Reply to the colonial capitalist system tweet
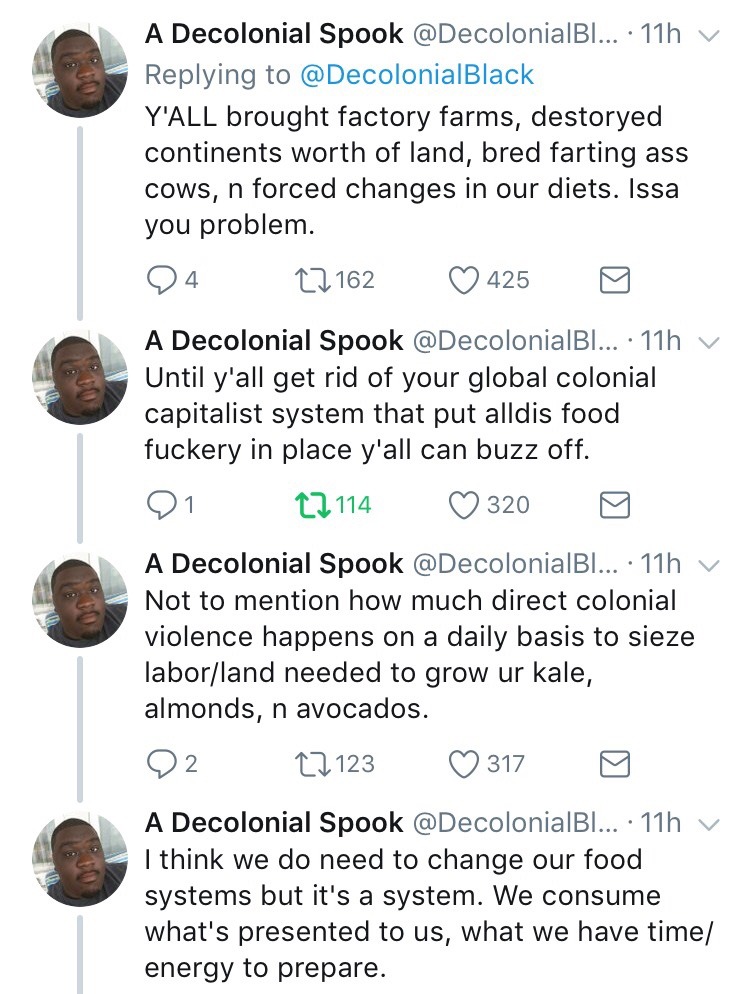The width and height of the screenshot is (750, 994). pos(161,505)
